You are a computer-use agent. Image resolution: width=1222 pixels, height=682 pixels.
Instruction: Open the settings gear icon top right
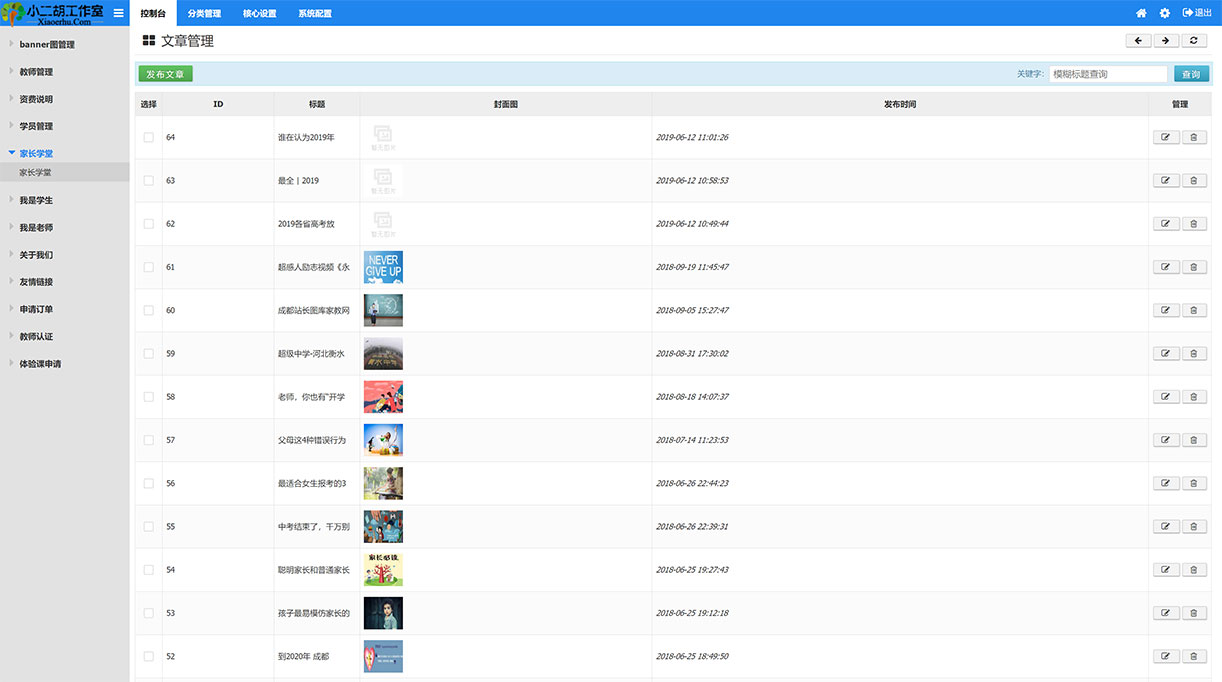tap(1164, 12)
